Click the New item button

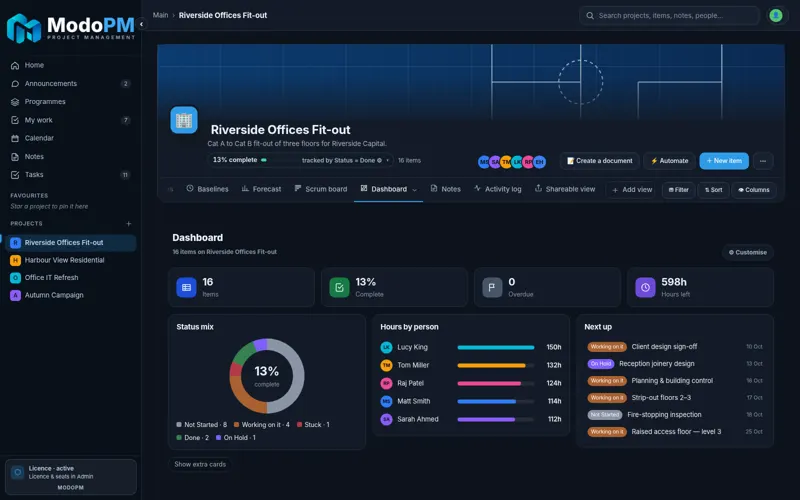724,161
